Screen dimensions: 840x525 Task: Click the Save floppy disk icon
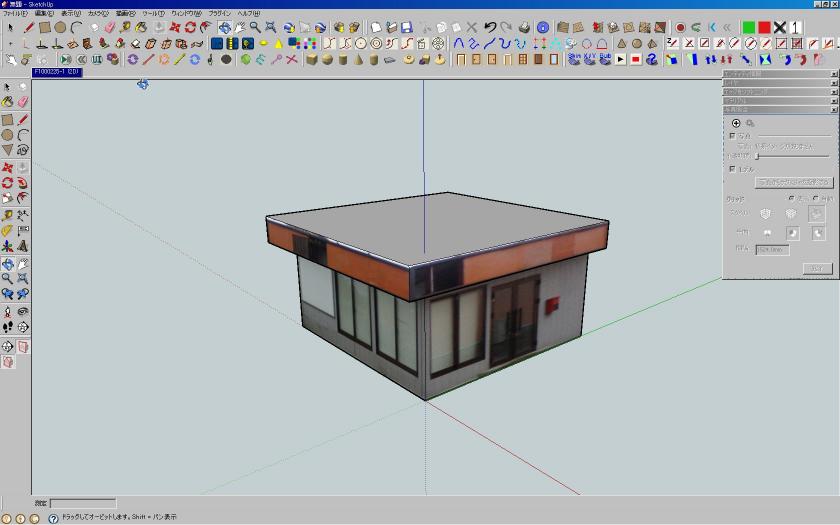(407, 27)
